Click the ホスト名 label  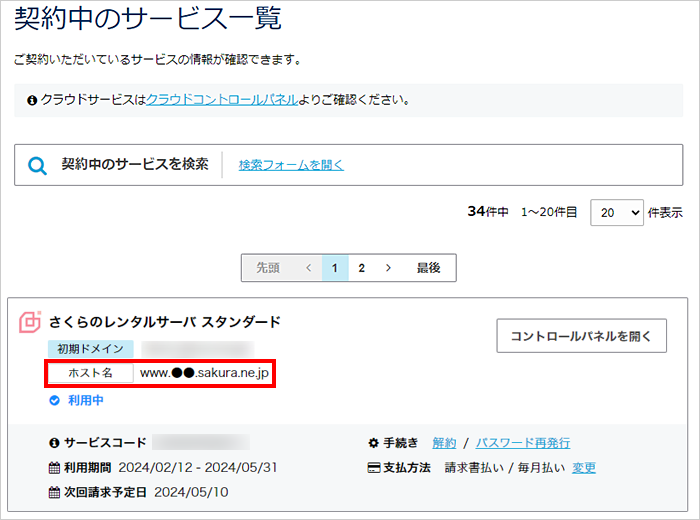click(x=91, y=373)
